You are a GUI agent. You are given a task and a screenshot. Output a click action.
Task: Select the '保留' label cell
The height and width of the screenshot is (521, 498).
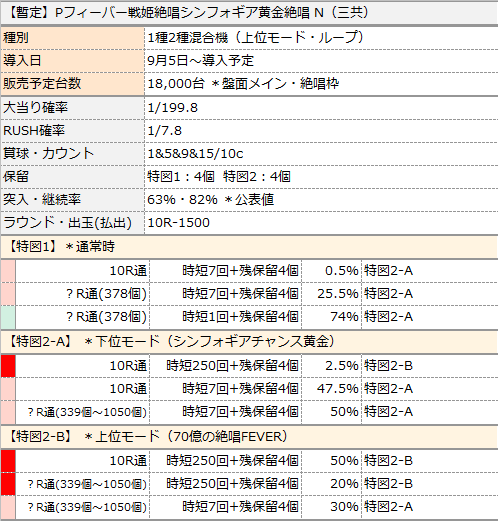pyautogui.click(x=73, y=177)
